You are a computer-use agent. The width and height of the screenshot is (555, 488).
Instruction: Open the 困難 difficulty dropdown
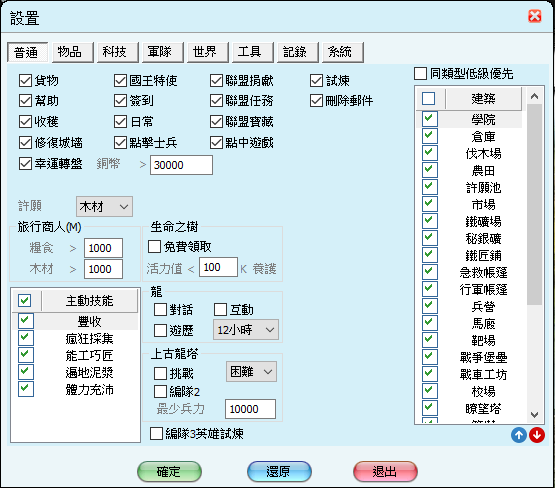(251, 372)
